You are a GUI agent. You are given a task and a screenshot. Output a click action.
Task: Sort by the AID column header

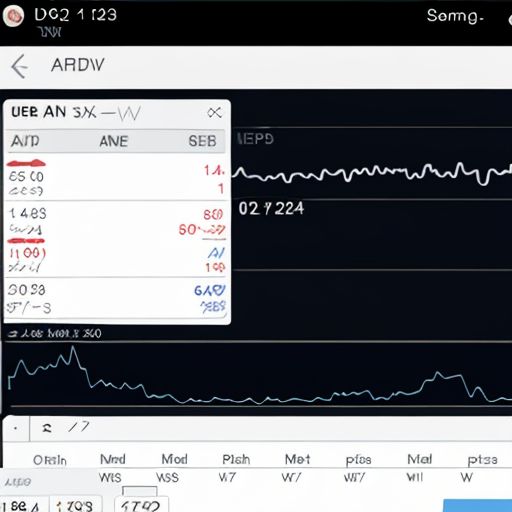(25, 141)
